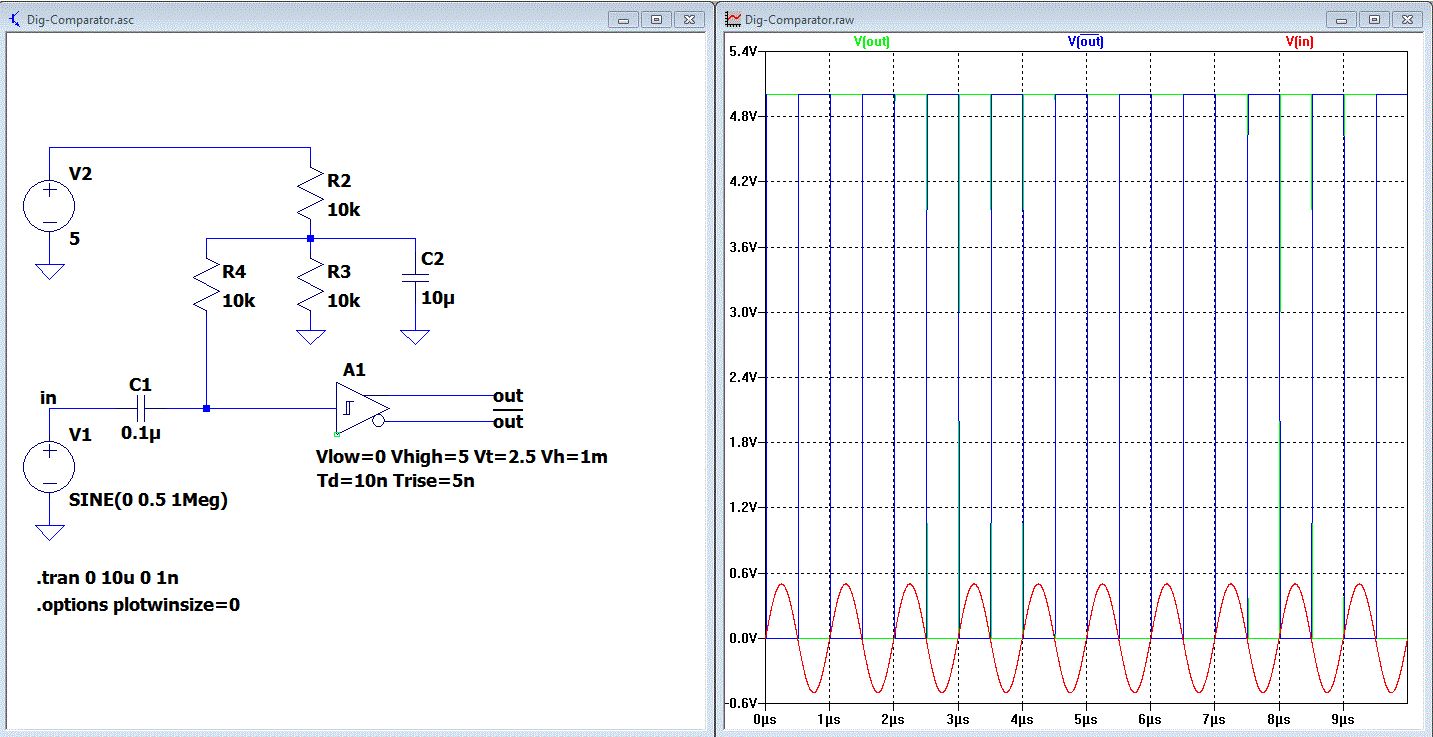1433x737 pixels.
Task: Click the SINE(0 0.5 1Meg) value text
Action: [x=149, y=501]
